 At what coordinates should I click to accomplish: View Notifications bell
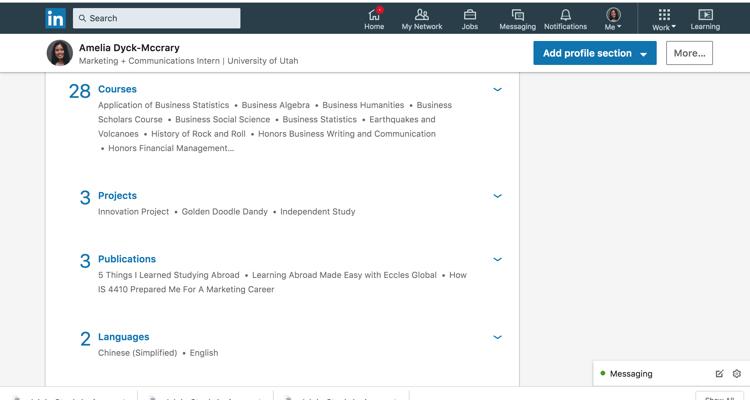565,19
